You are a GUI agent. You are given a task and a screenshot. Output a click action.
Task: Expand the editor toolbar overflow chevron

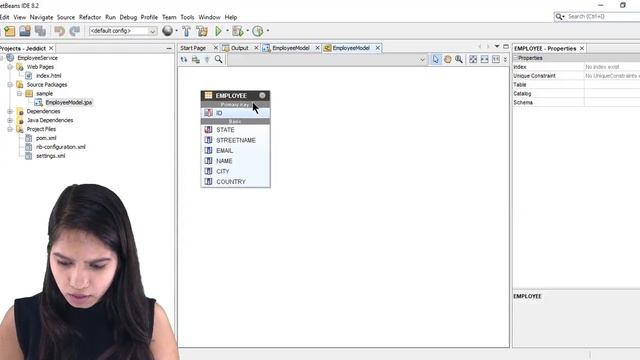click(x=505, y=60)
